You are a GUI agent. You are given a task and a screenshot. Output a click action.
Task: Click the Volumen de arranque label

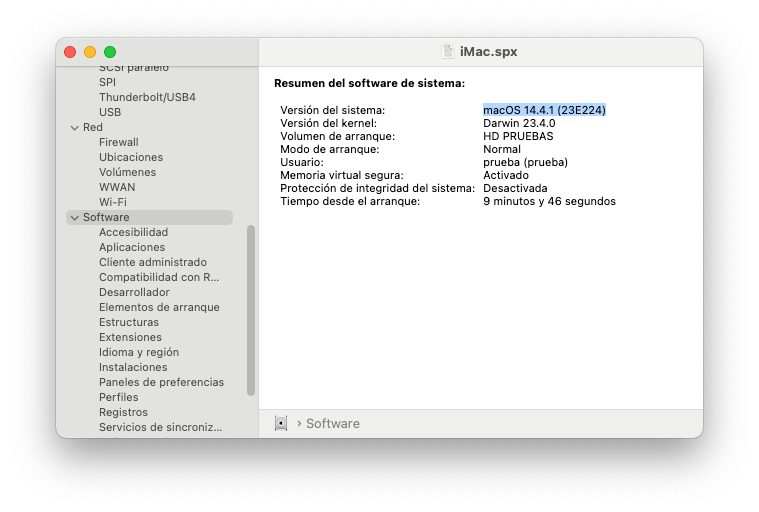pyautogui.click(x=337, y=136)
